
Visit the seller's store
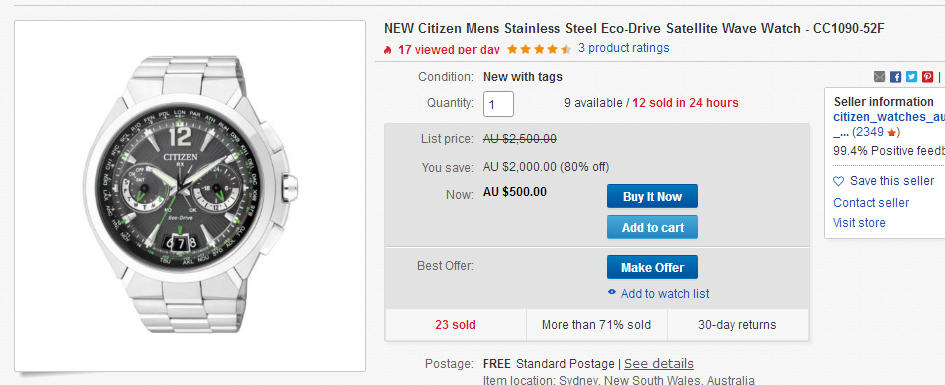pyautogui.click(x=859, y=222)
